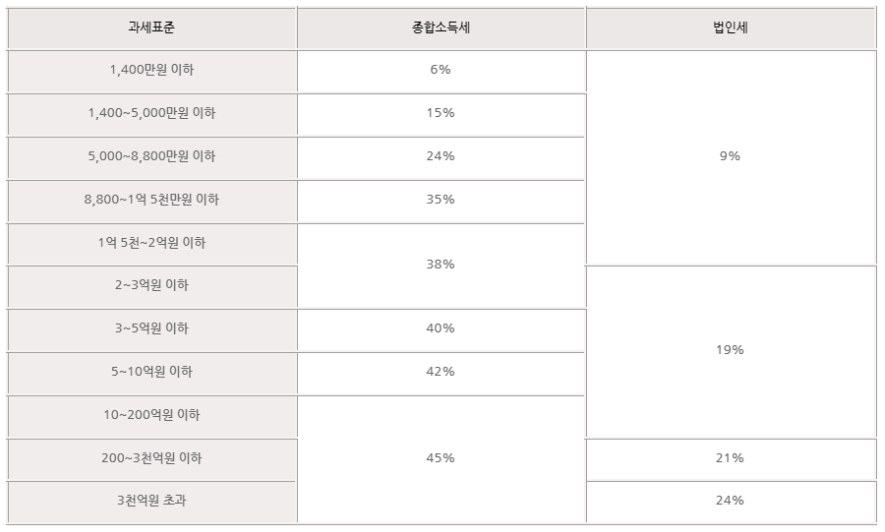
Task: Select the 21% corporate tax rate cell
Action: (x=729, y=458)
